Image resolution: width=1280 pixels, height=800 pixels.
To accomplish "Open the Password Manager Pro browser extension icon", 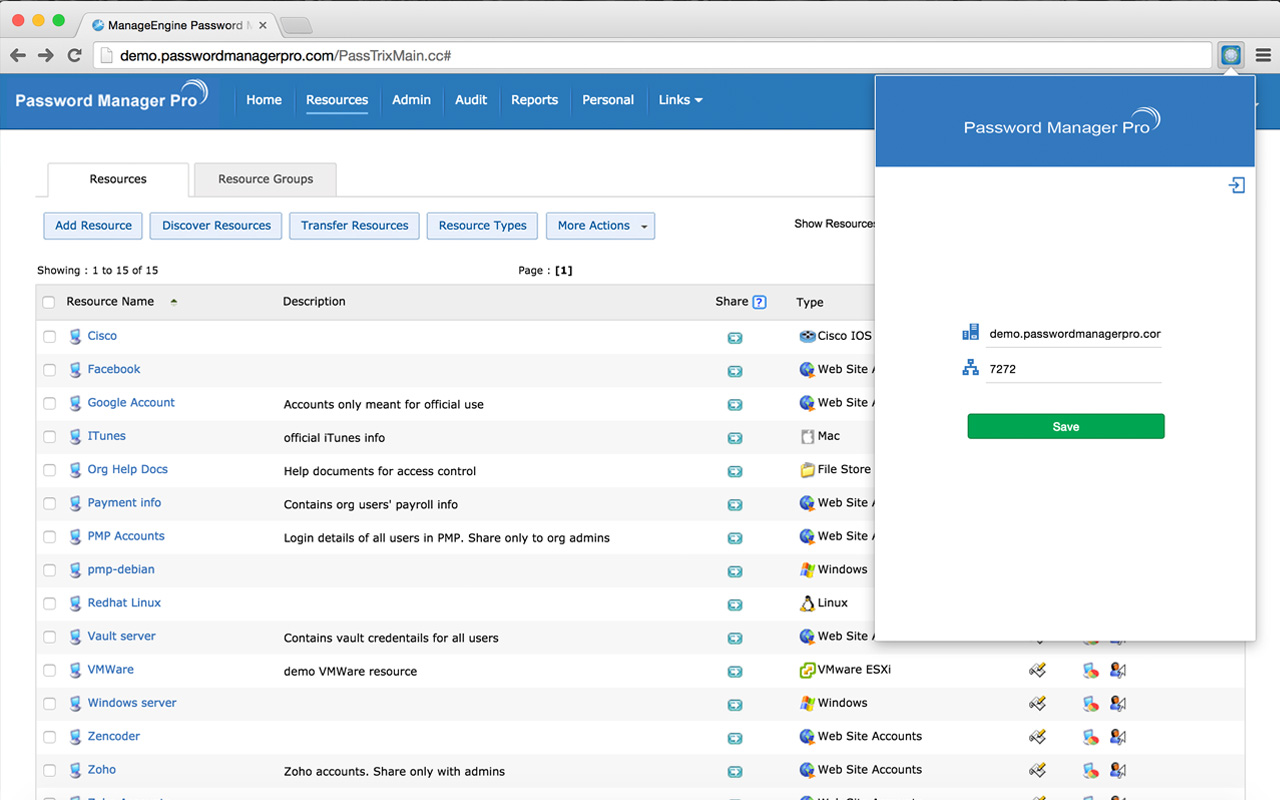I will (1230, 55).
